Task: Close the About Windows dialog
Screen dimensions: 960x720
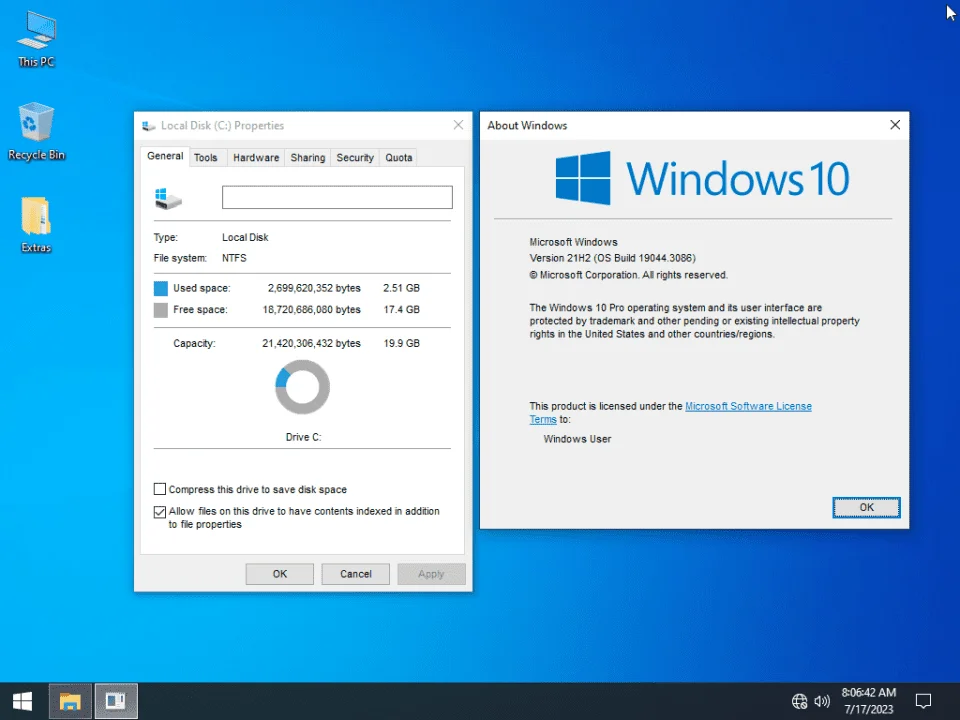Action: tap(894, 125)
